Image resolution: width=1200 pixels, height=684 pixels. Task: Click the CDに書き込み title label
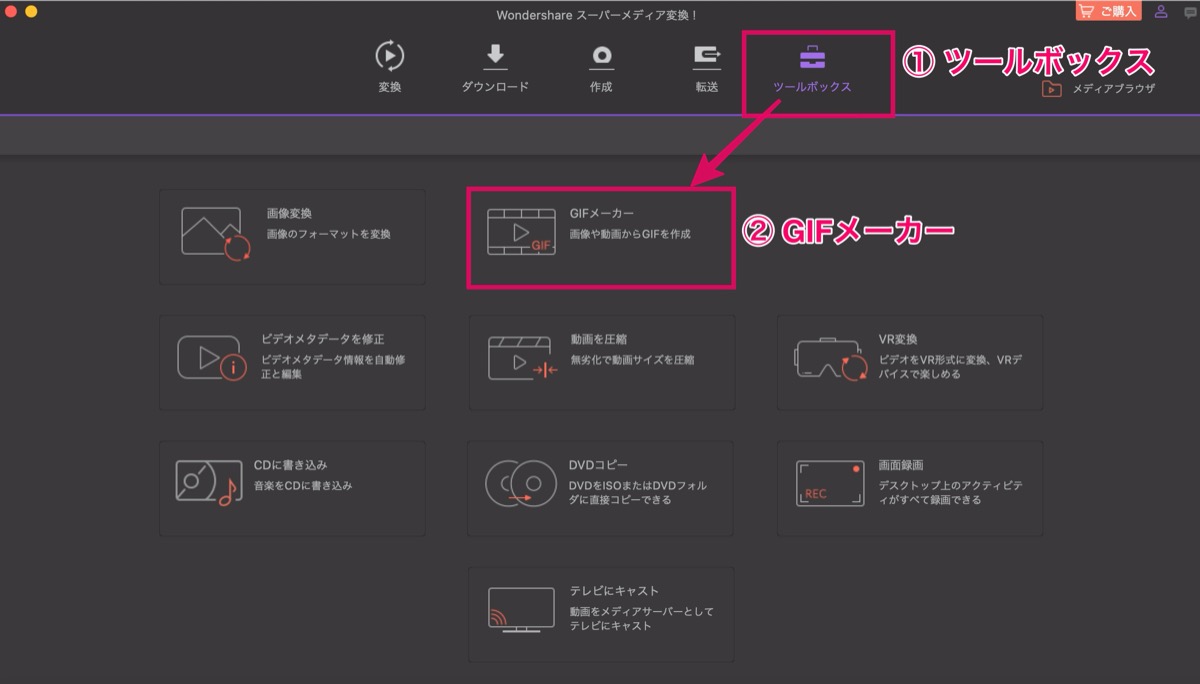pyautogui.click(x=291, y=465)
